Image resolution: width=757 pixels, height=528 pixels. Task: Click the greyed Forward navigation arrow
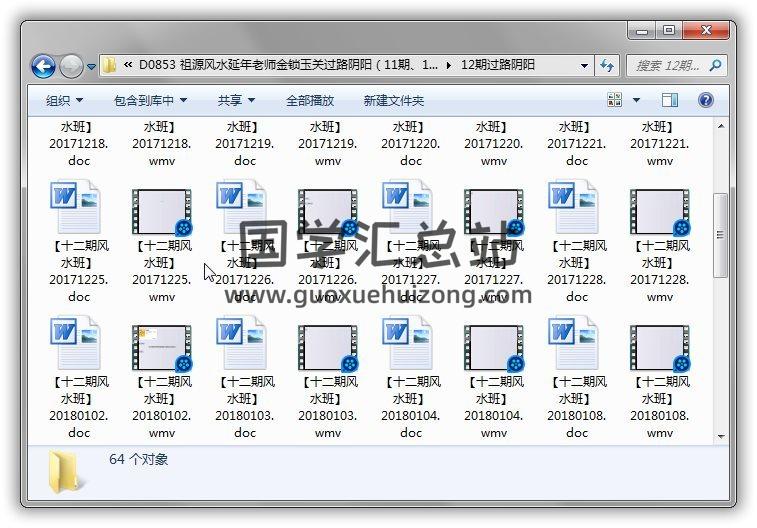click(x=71, y=66)
